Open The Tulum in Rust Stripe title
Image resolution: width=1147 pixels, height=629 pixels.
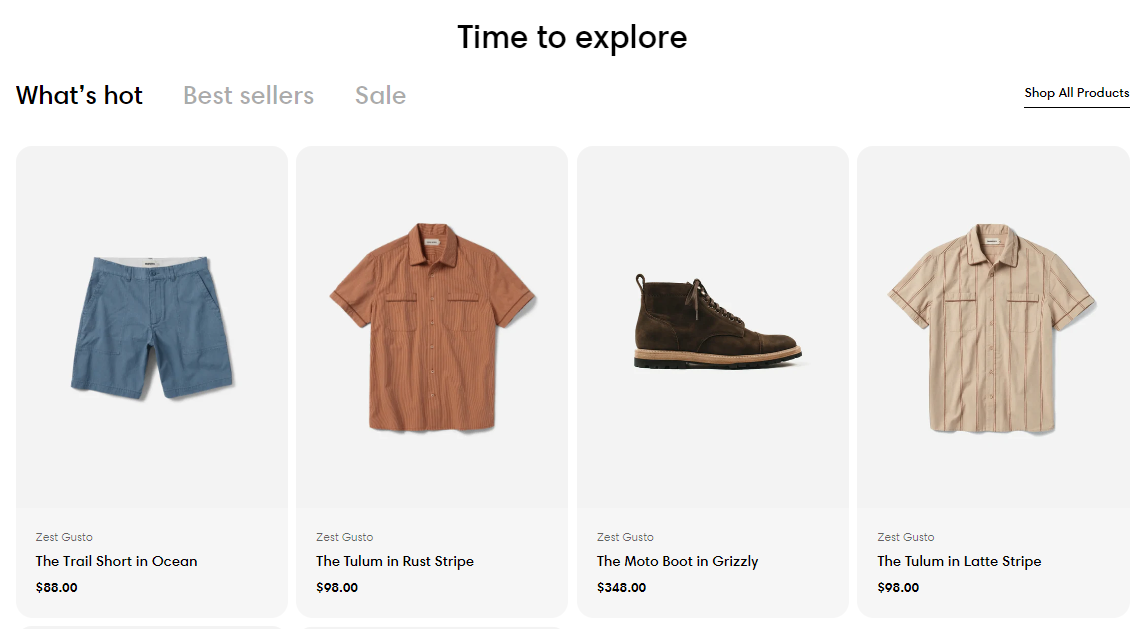(x=395, y=561)
